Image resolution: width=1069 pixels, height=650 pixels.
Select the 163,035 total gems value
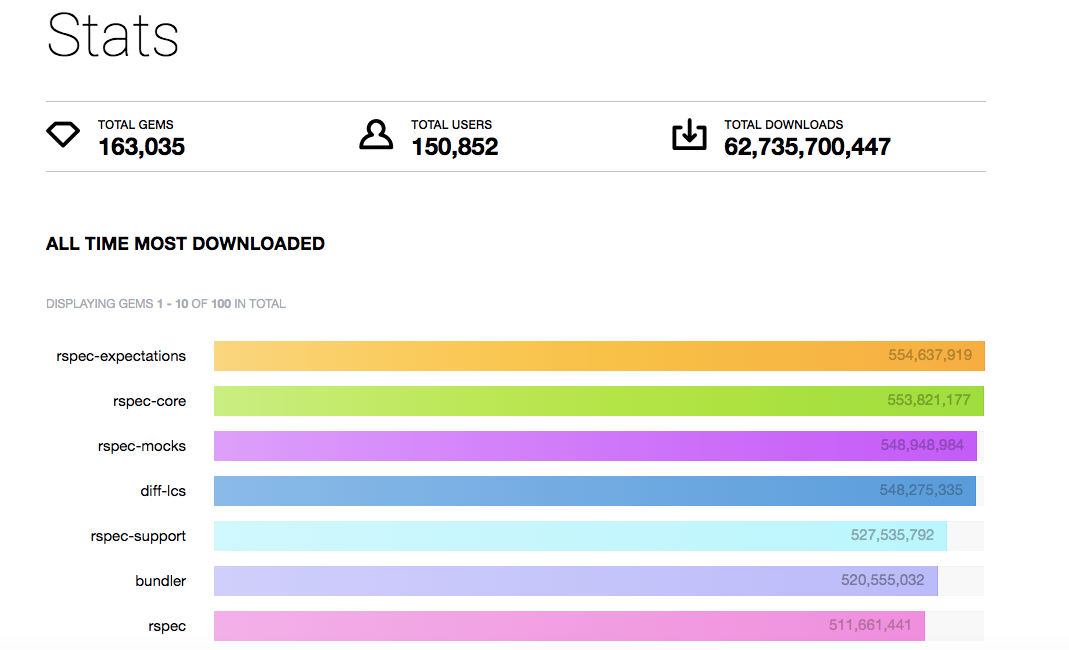(141, 147)
